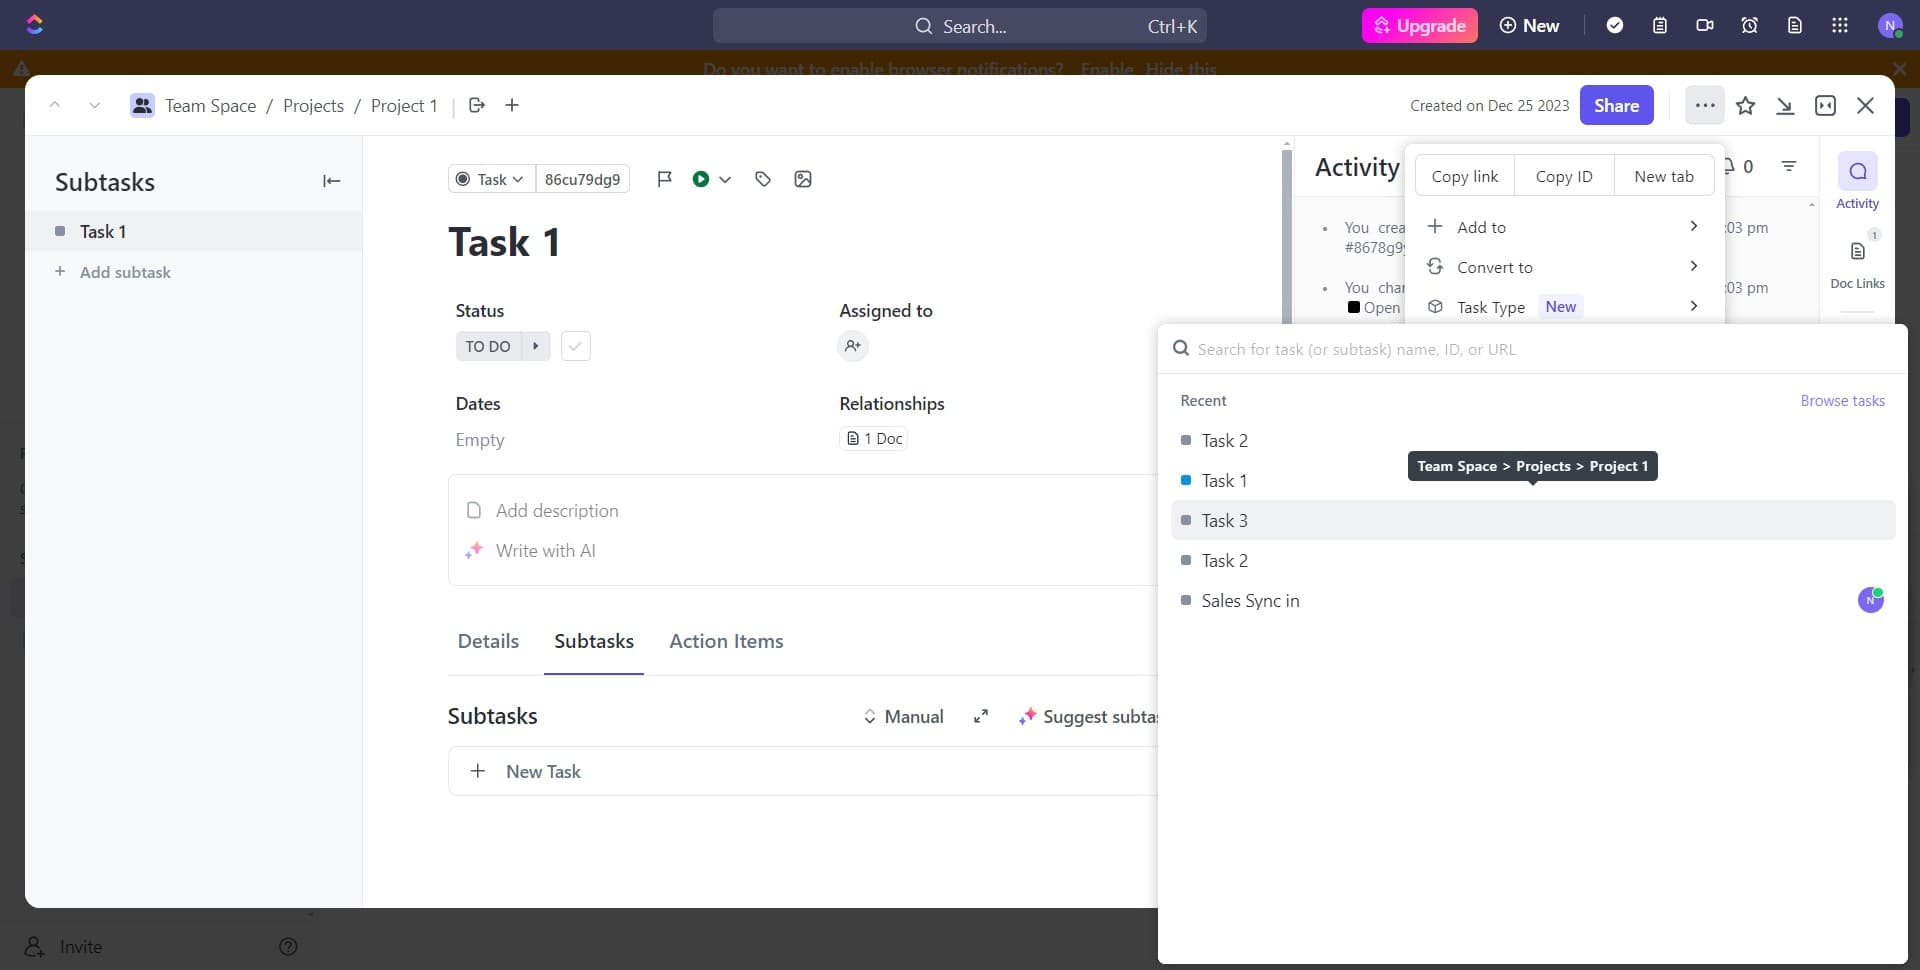The width and height of the screenshot is (1920, 970).
Task: Select Sales Sync in from recent list
Action: point(1532,600)
